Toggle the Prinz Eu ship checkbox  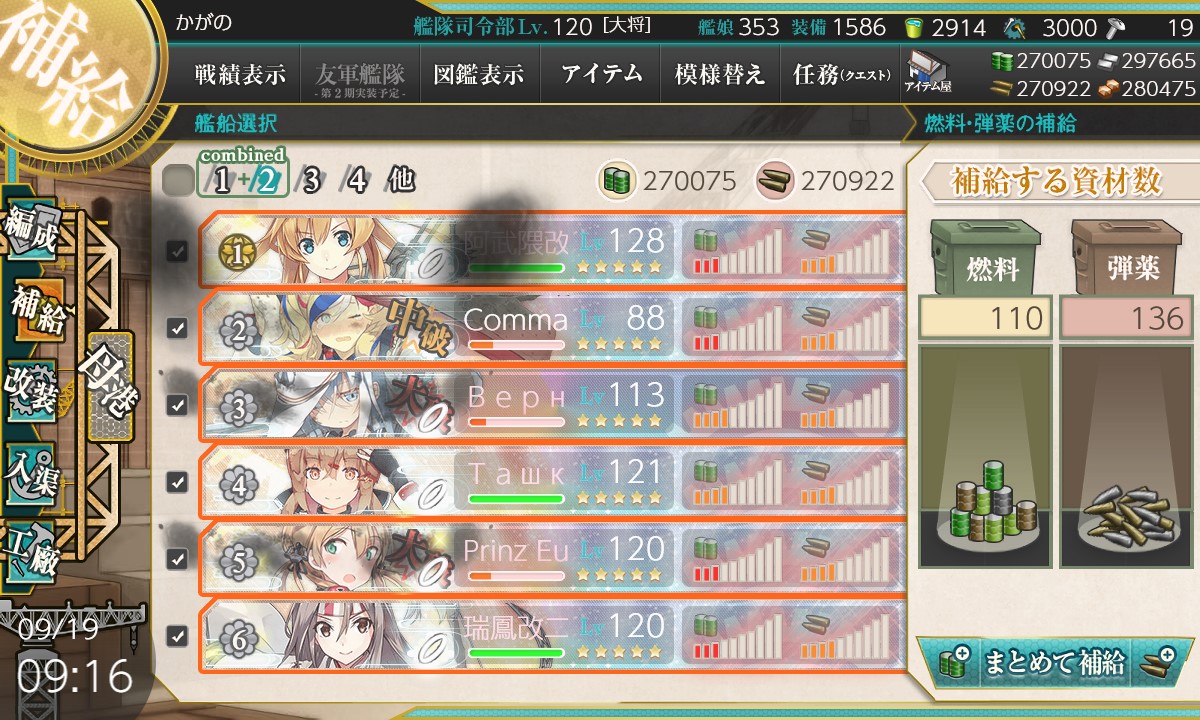pos(177,558)
